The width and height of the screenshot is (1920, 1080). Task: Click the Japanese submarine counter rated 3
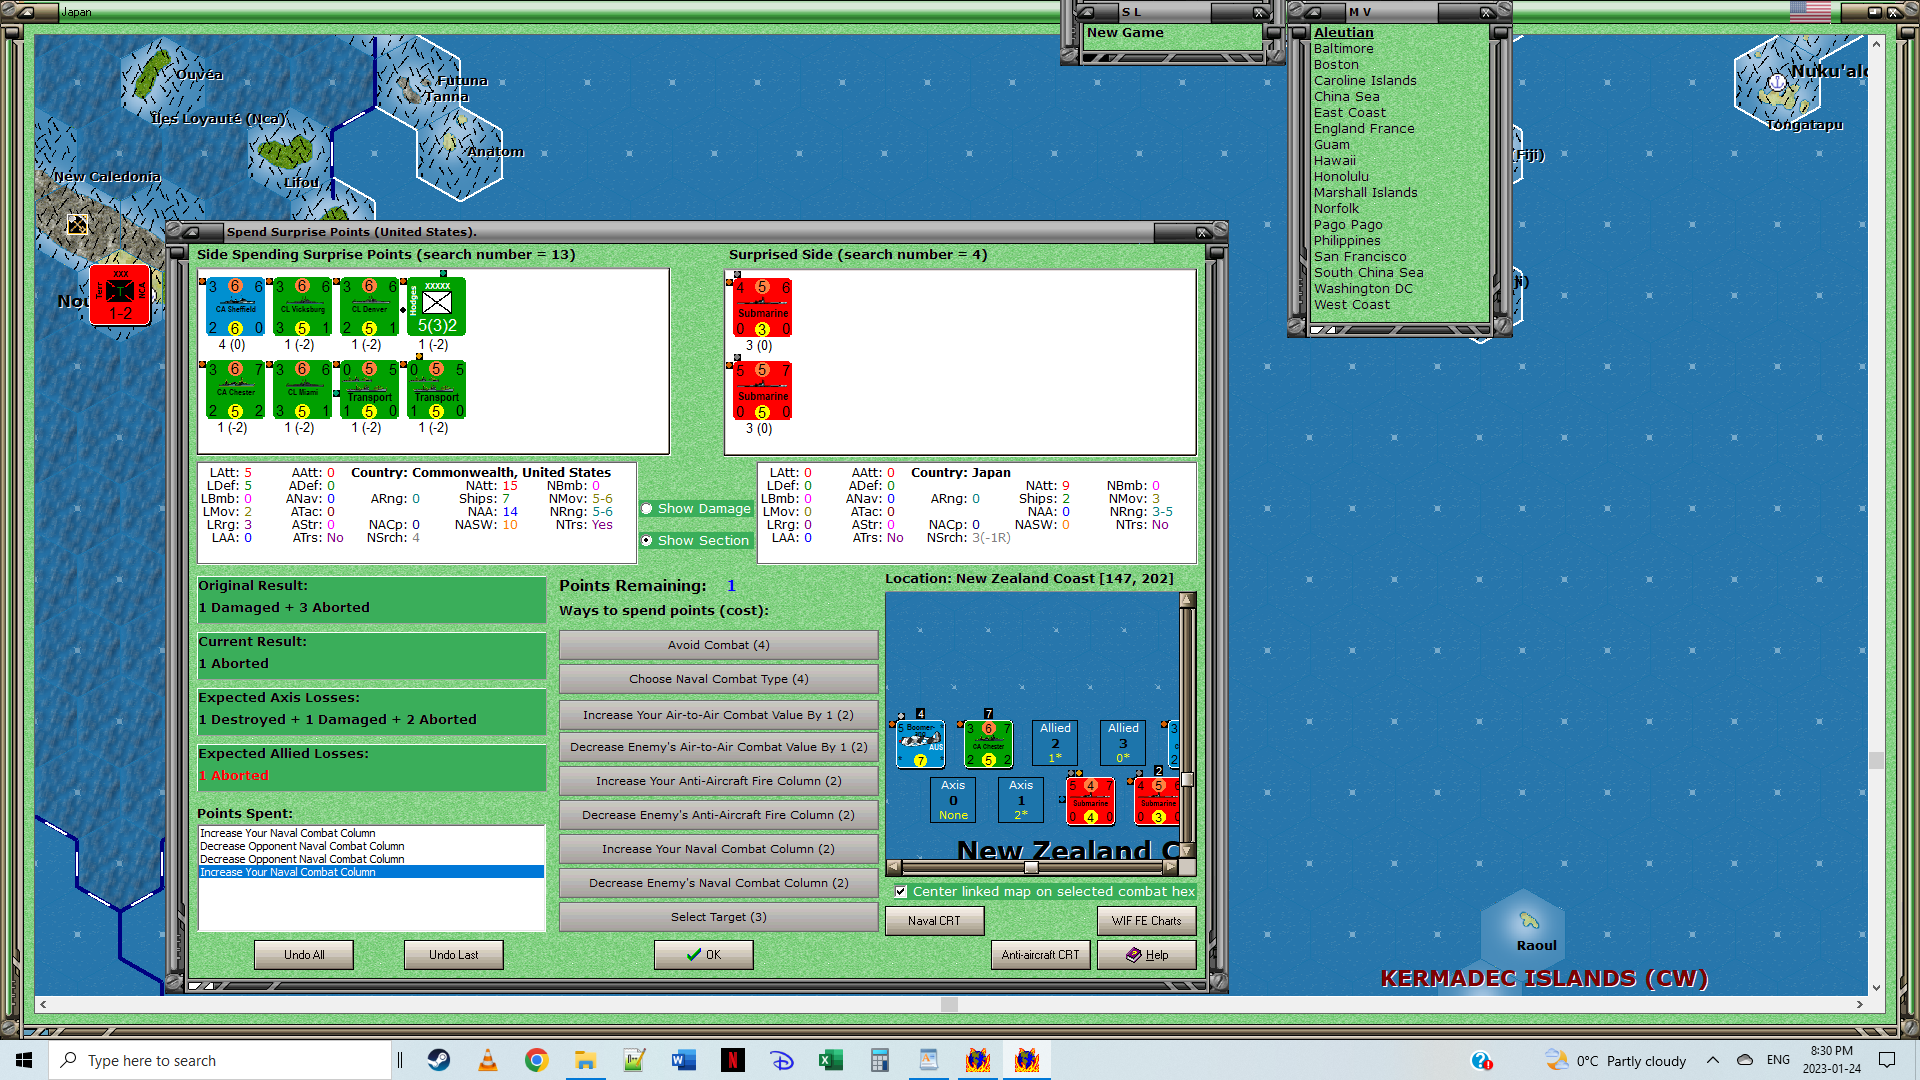point(762,308)
